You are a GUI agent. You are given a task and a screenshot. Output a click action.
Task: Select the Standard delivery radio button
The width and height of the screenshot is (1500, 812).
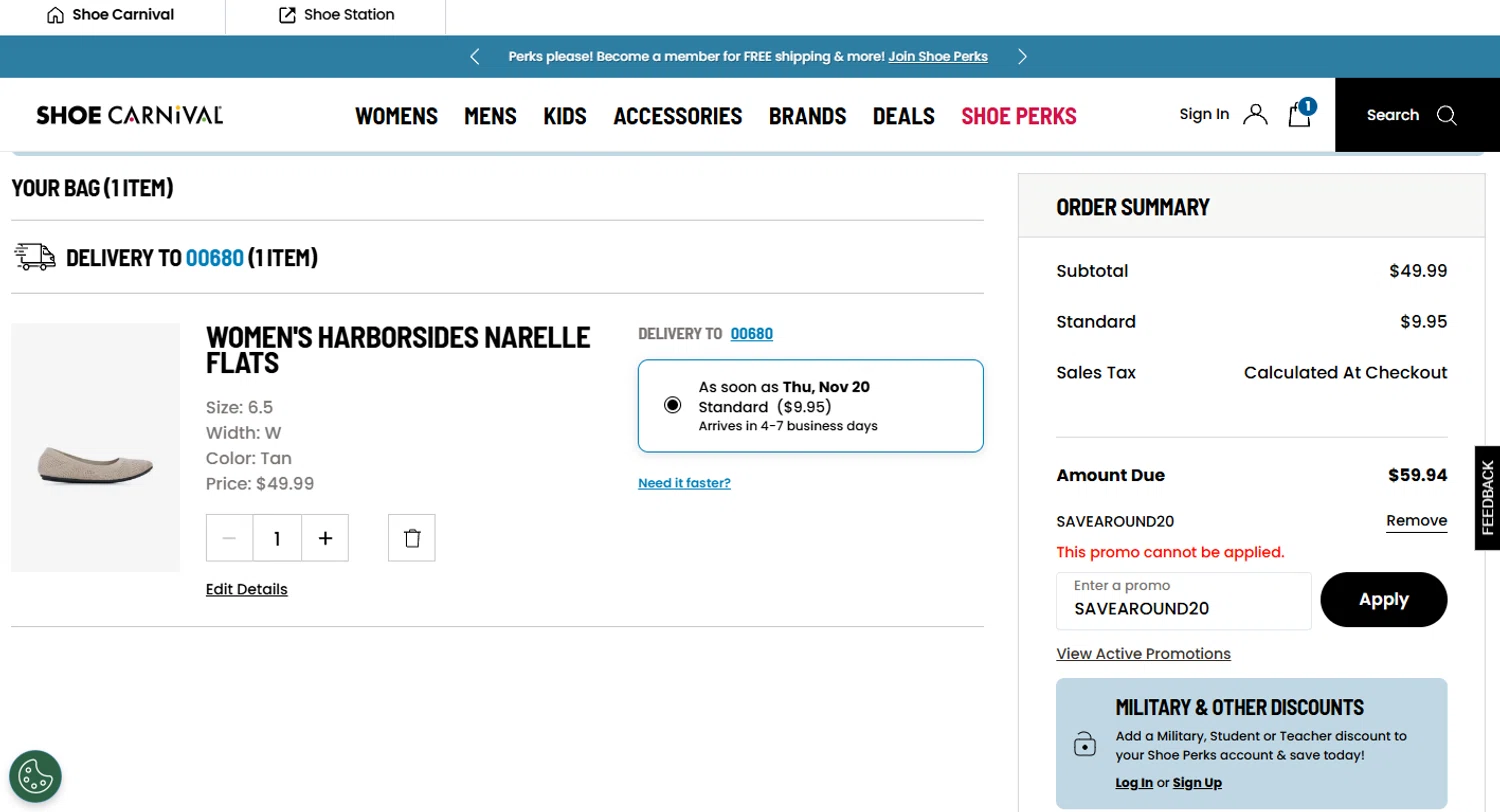[x=672, y=405]
